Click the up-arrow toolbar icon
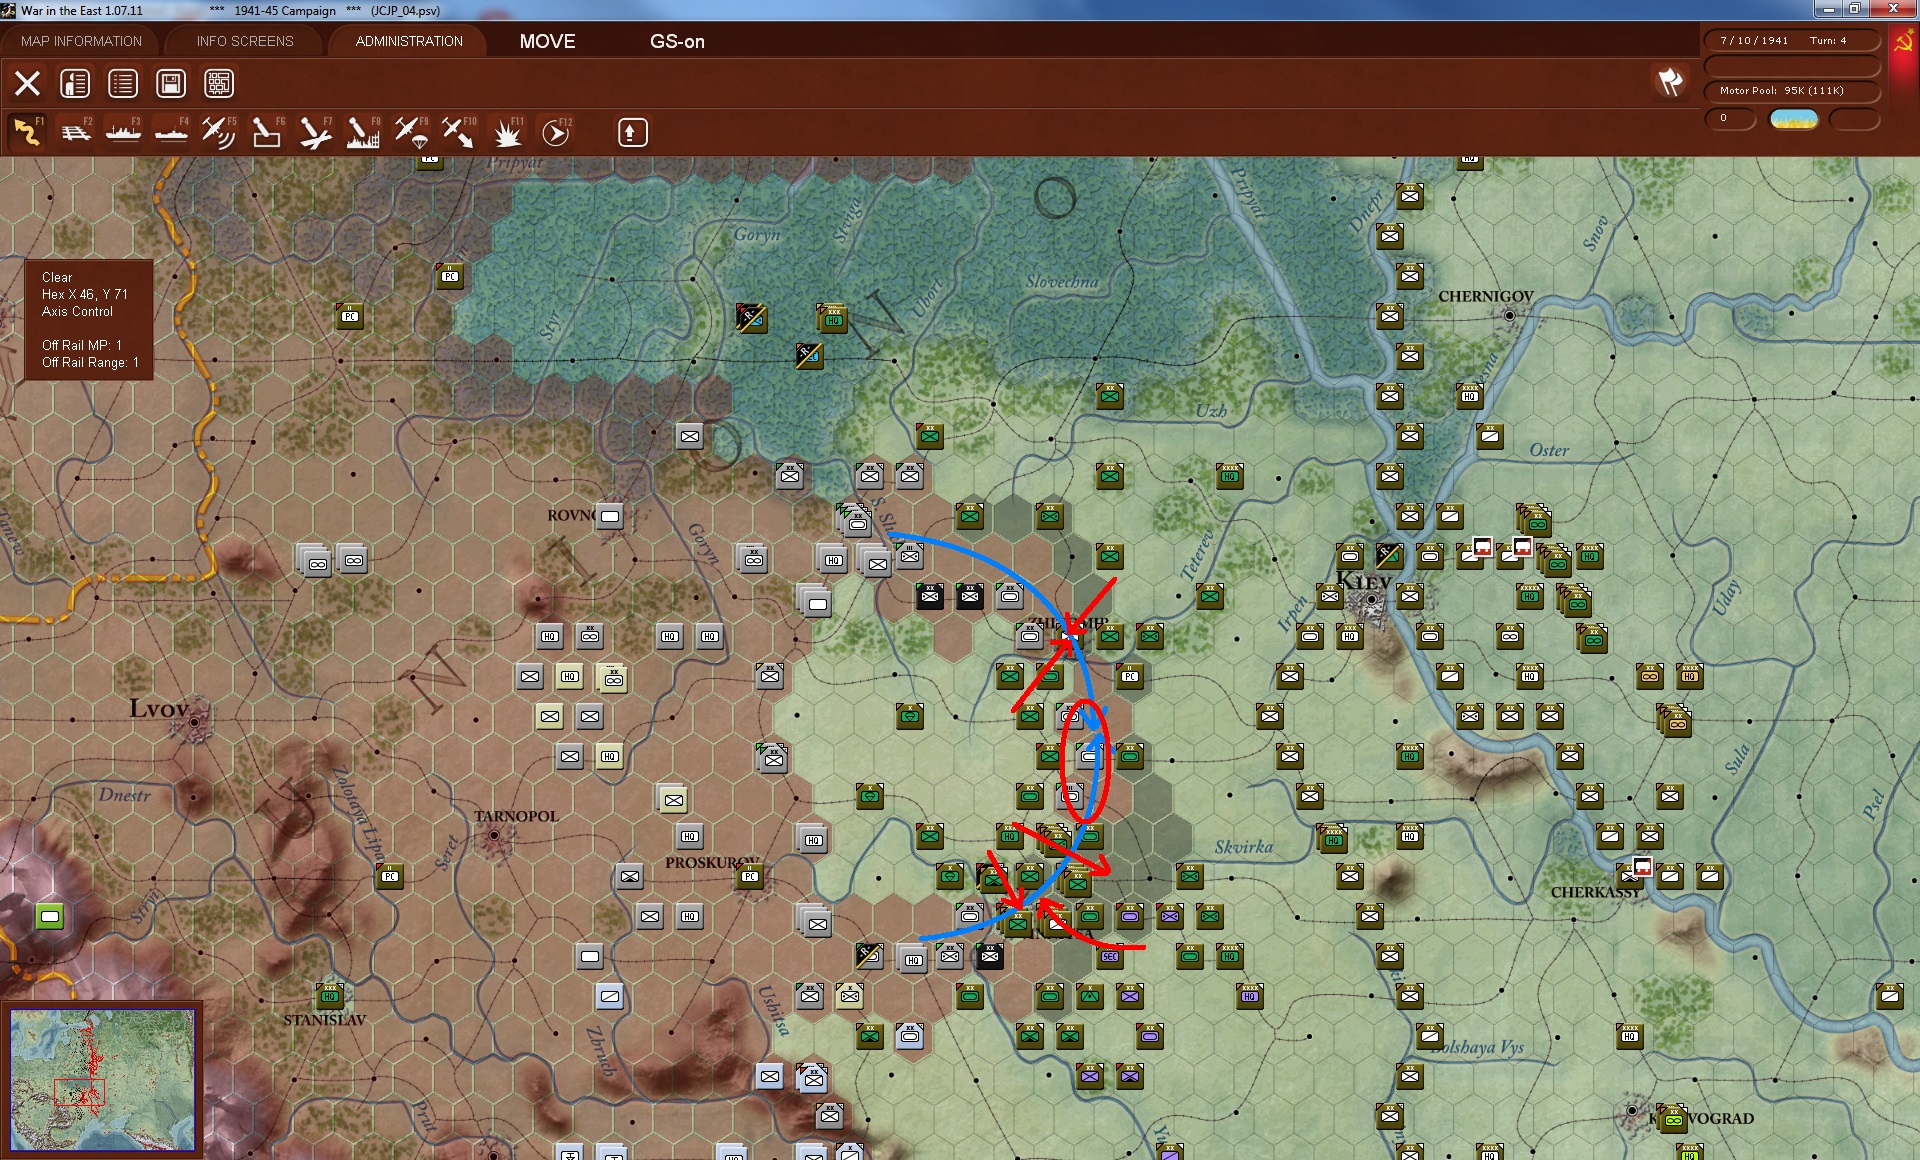 [632, 132]
